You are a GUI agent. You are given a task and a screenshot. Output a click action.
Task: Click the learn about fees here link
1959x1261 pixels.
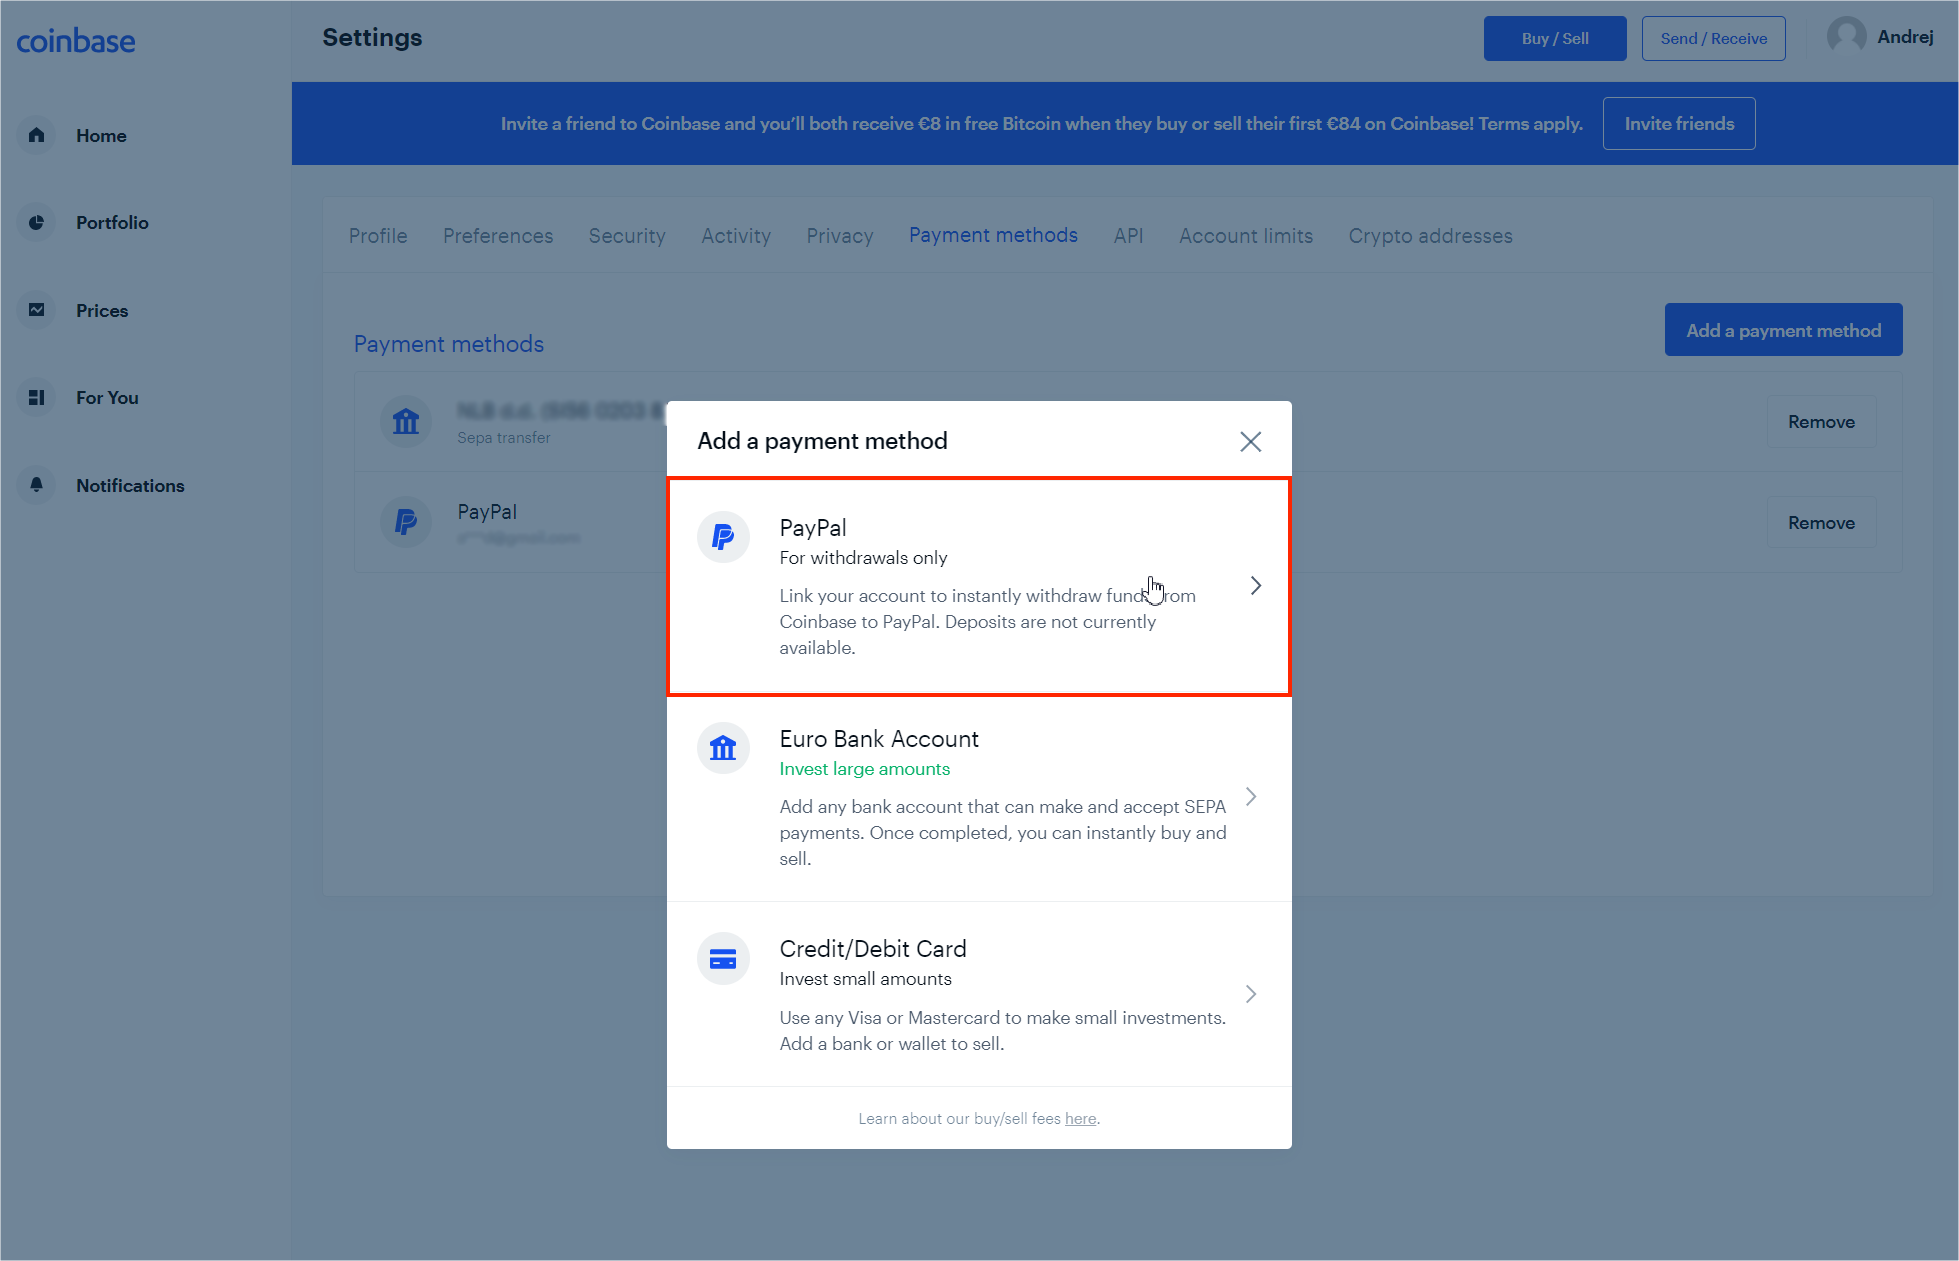coord(1081,1118)
